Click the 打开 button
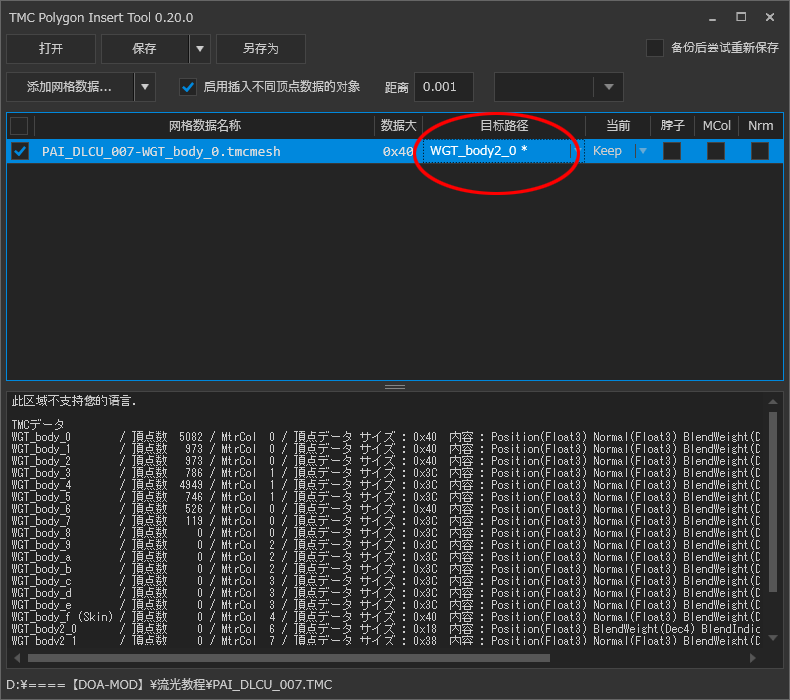This screenshot has width=790, height=700. click(x=51, y=49)
